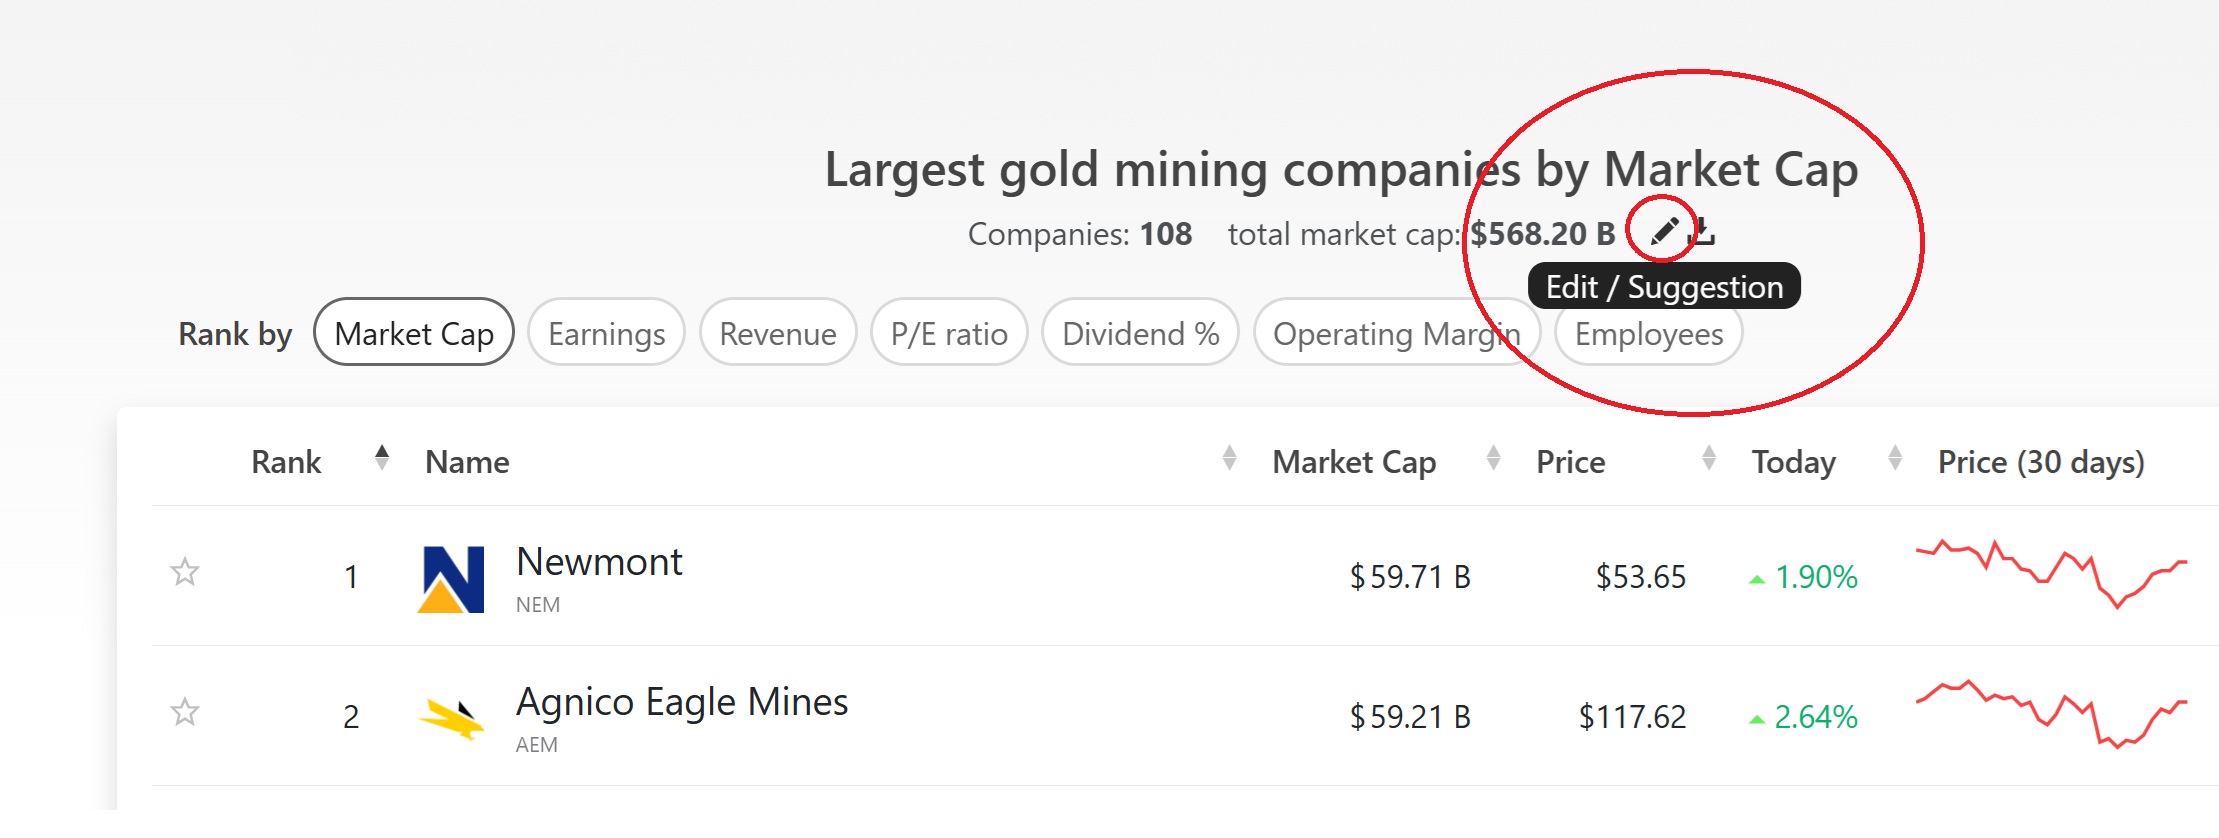2219x838 pixels.
Task: Open the Agnico Eagle Mines link
Action: point(682,703)
